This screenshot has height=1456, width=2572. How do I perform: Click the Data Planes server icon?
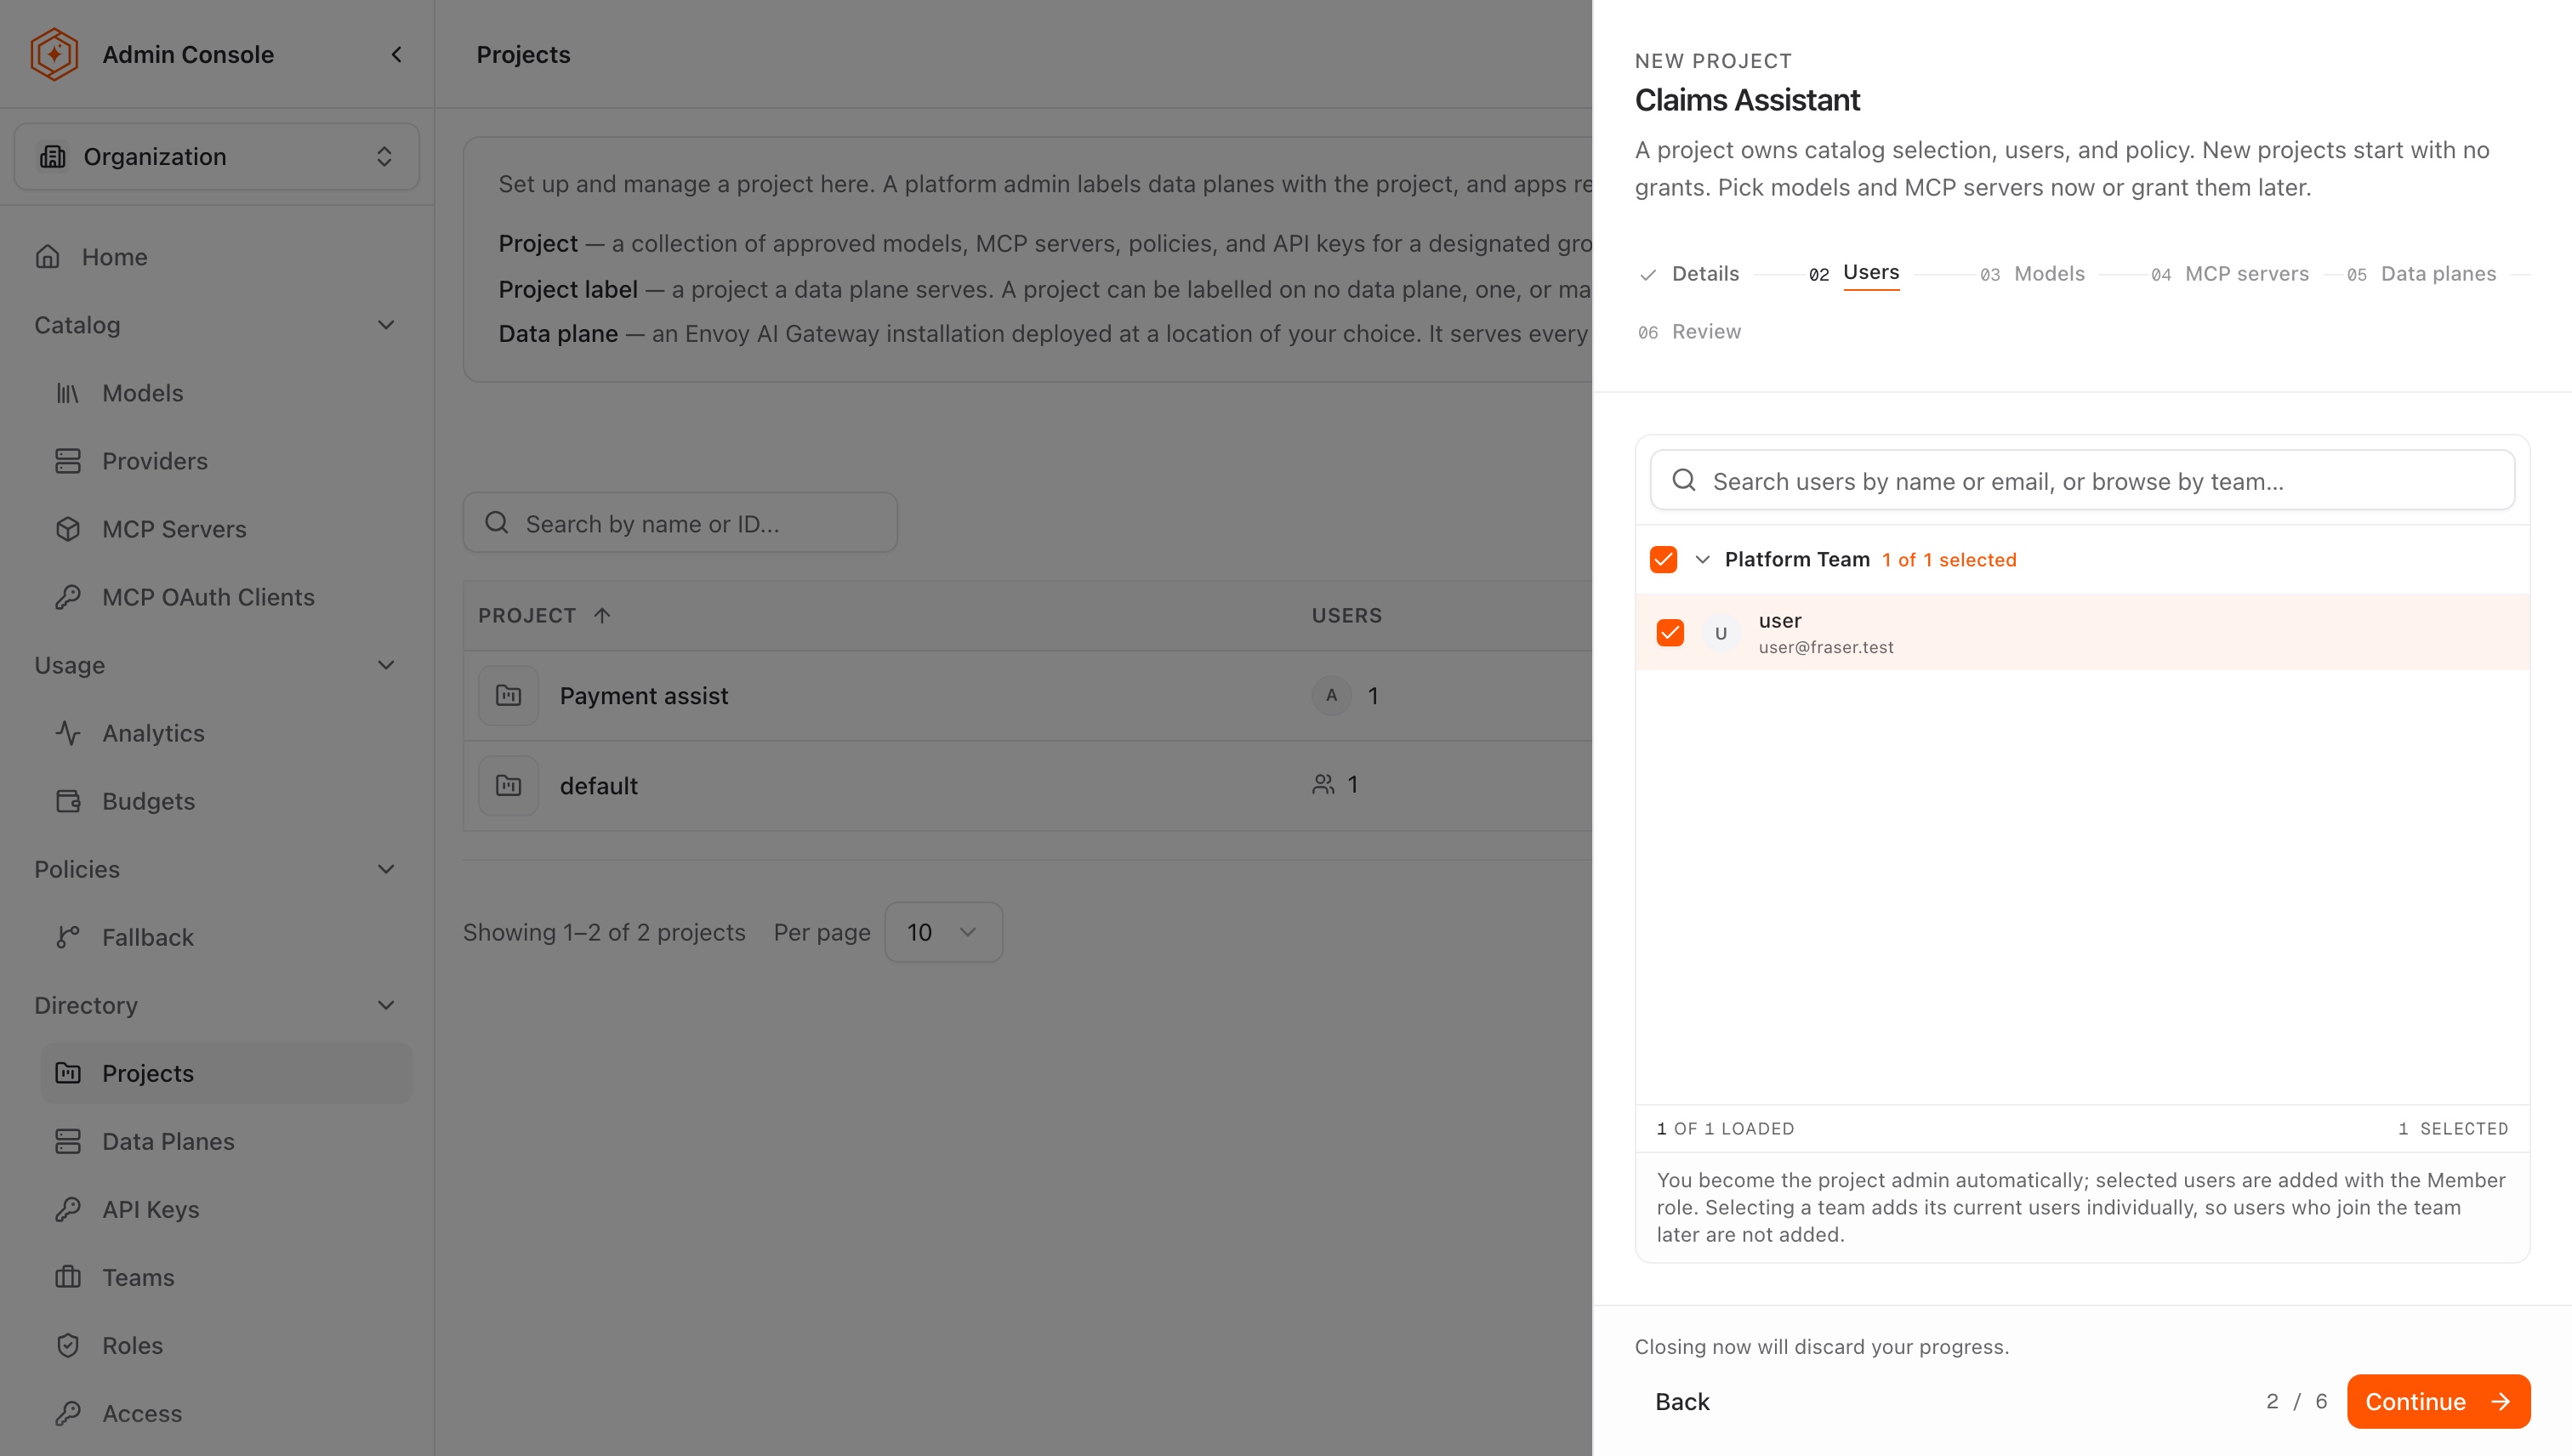click(68, 1141)
